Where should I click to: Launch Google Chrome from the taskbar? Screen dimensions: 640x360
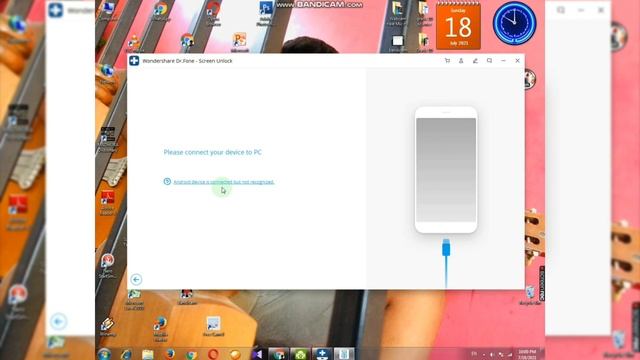191,354
